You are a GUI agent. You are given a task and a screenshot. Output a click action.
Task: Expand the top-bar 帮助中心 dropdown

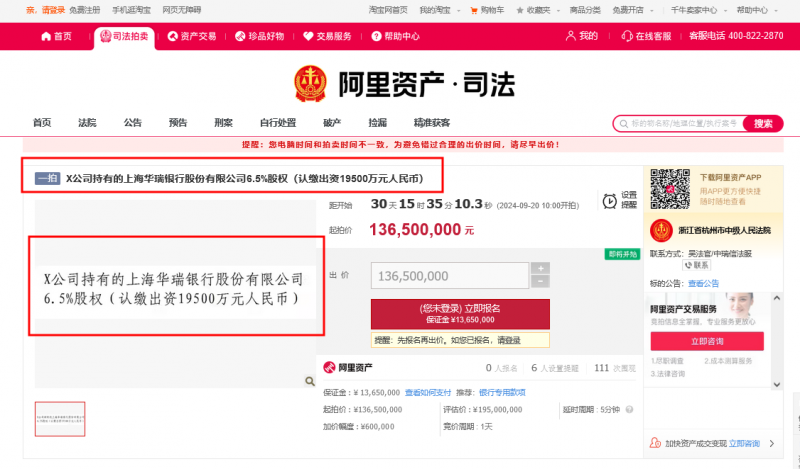(x=757, y=10)
